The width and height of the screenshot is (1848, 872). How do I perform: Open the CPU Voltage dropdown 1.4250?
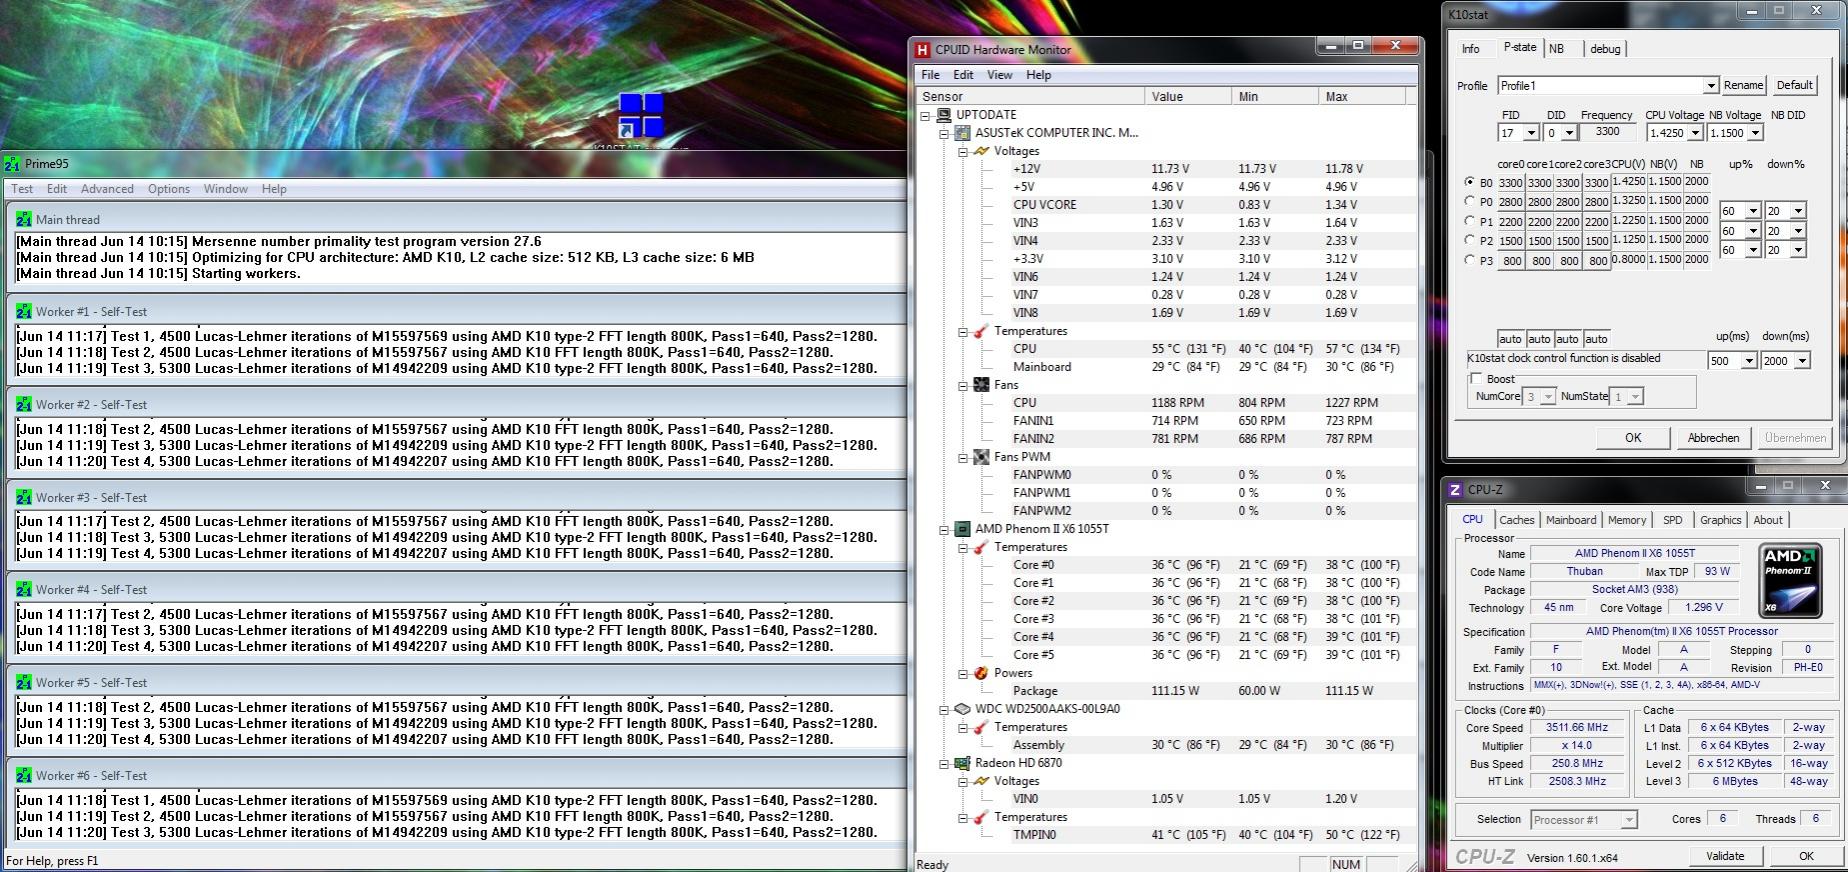(x=1694, y=133)
